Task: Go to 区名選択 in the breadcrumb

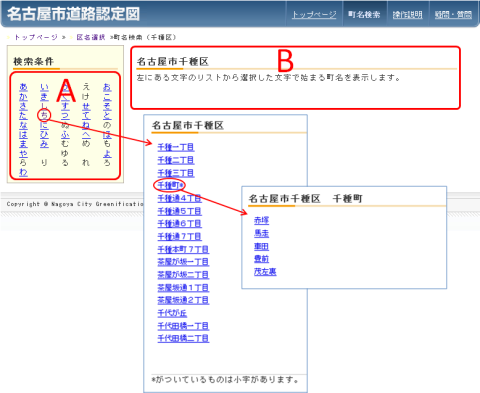Action: (91, 37)
